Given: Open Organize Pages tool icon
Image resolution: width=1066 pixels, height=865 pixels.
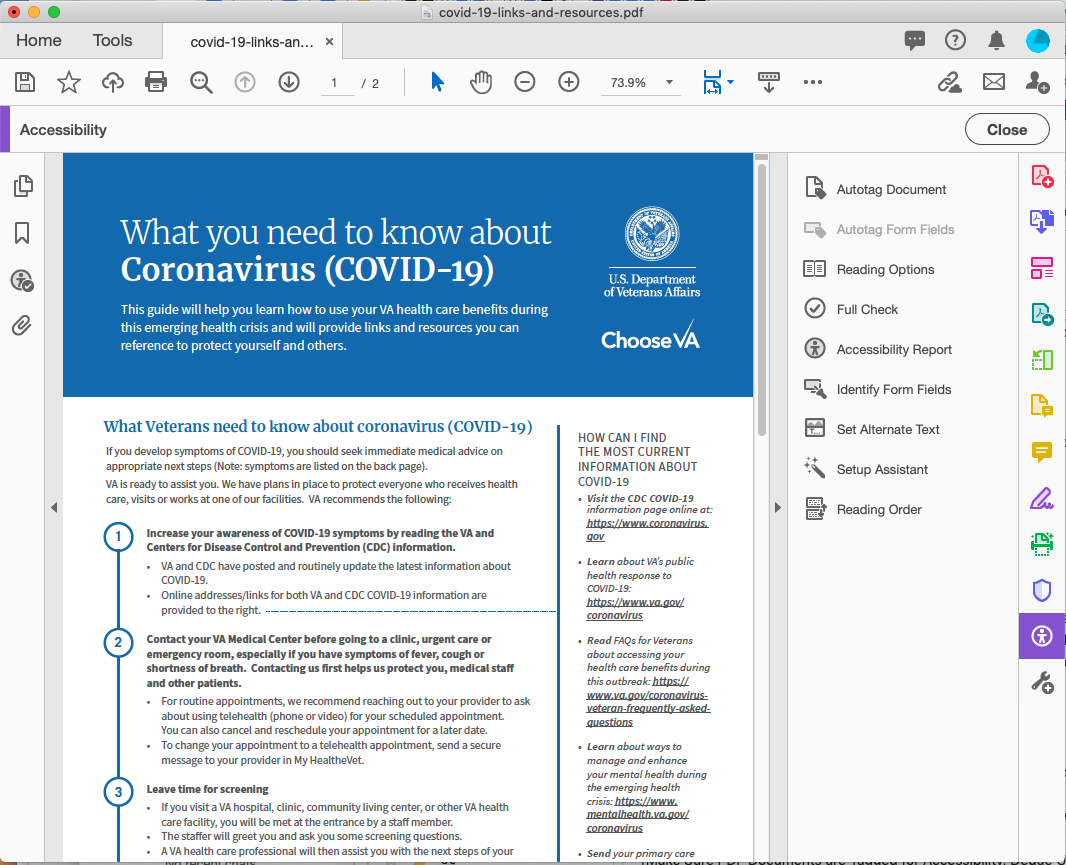Looking at the screenshot, I should [1042, 359].
